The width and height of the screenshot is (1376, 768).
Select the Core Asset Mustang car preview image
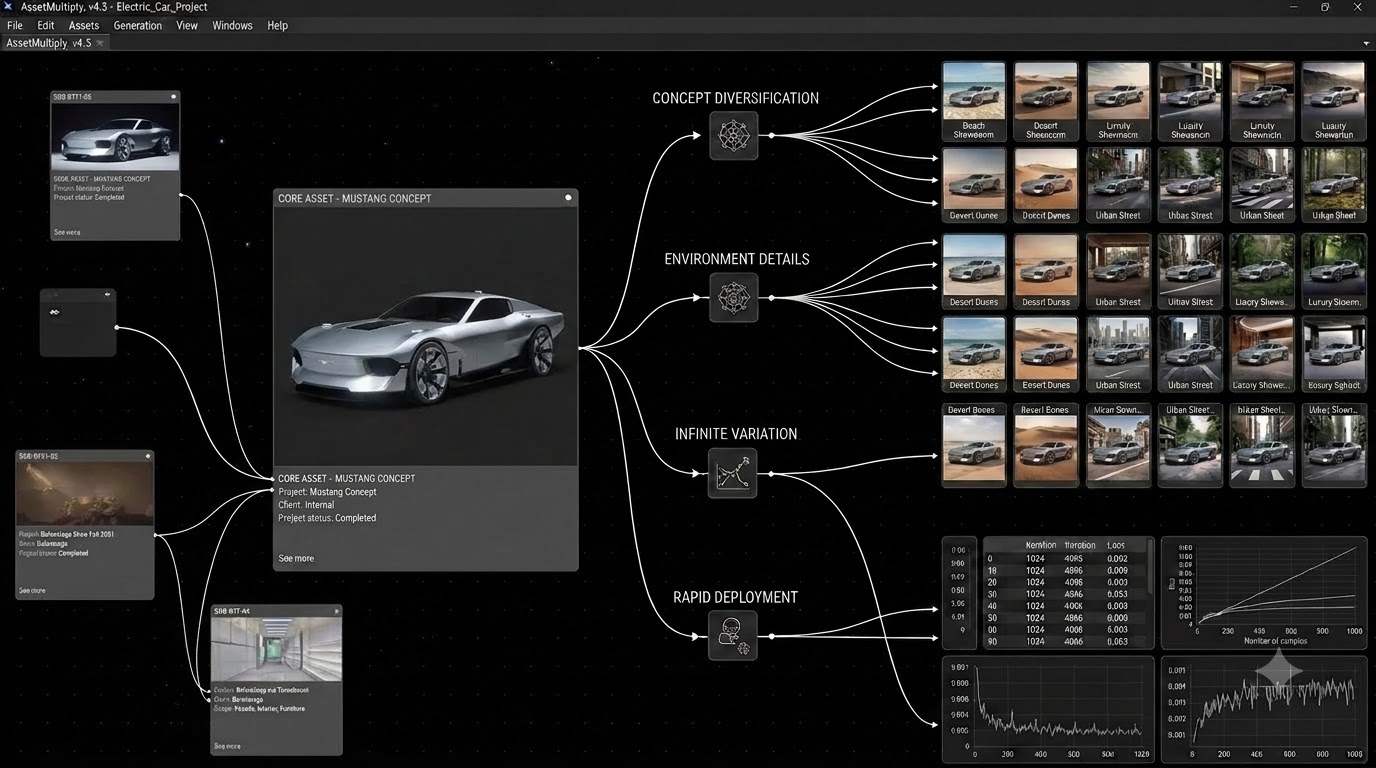(426, 337)
